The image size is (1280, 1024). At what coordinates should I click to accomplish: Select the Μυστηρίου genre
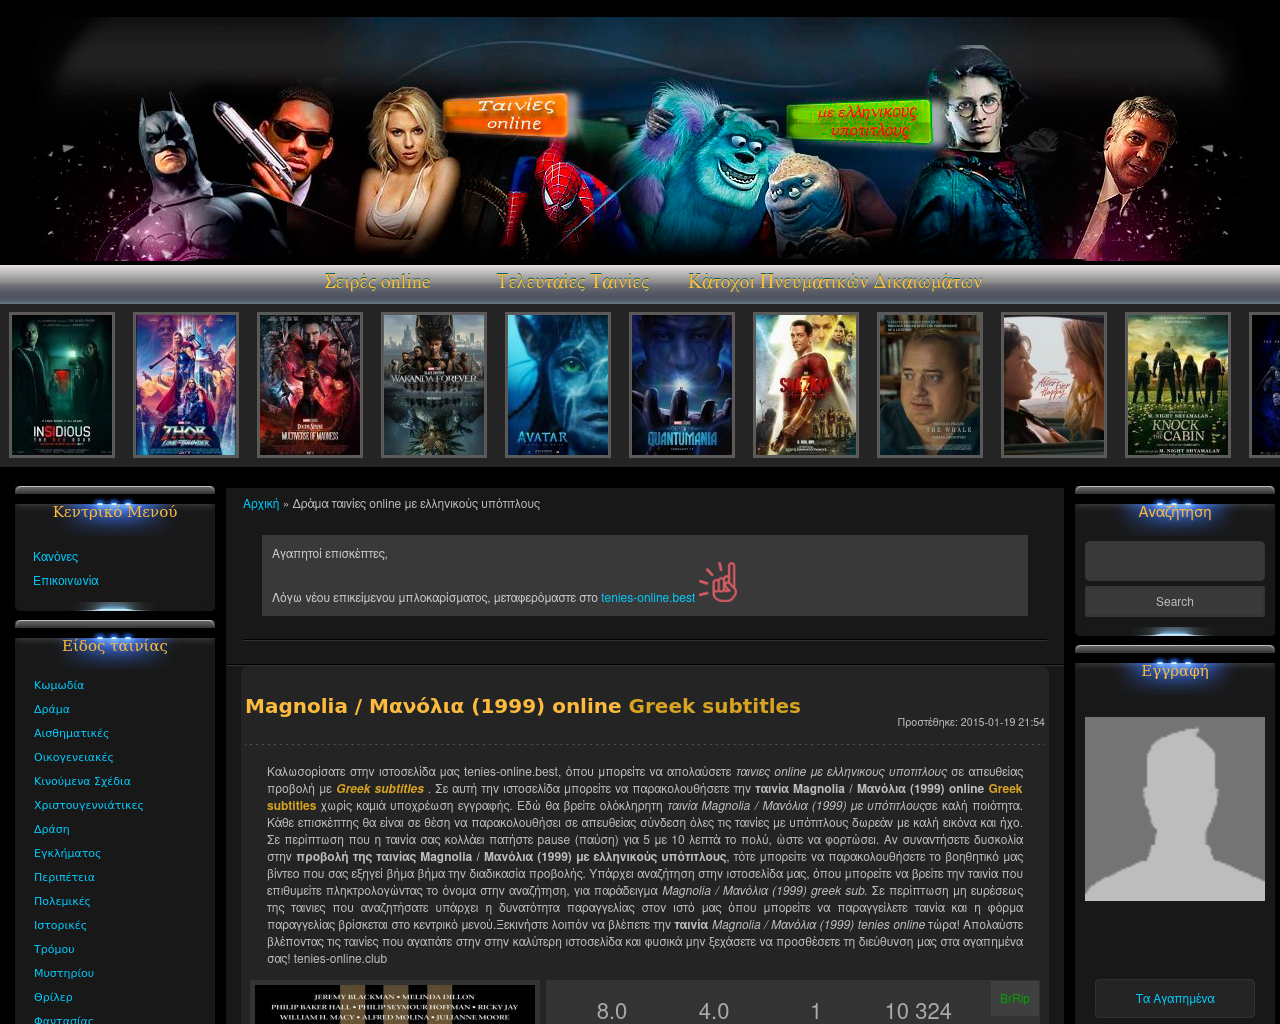[x=64, y=973]
